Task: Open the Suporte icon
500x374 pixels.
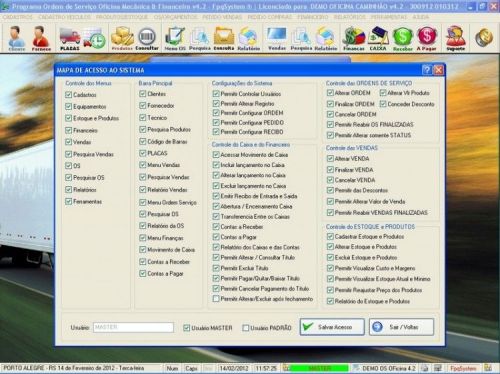Action: [x=455, y=38]
